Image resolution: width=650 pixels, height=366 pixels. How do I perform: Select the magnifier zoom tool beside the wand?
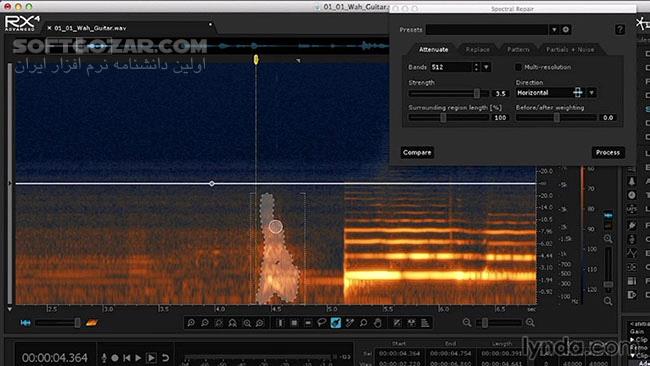(364, 322)
